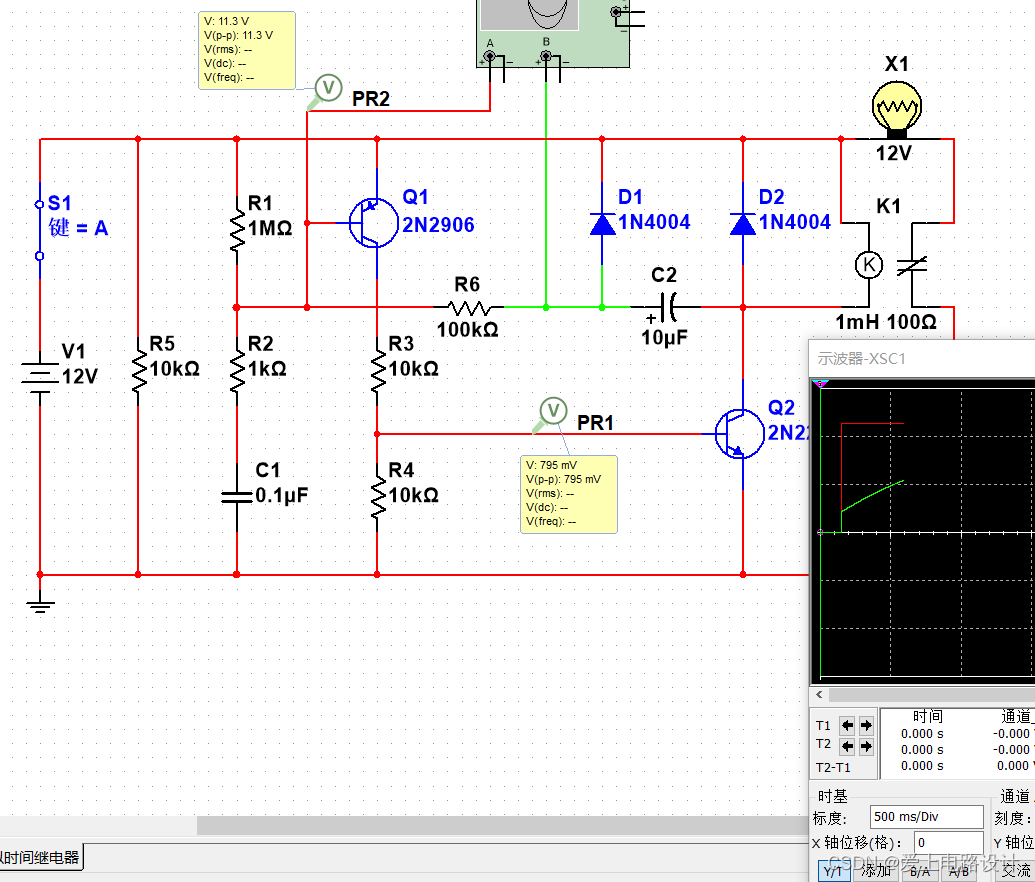The height and width of the screenshot is (882, 1035).
Task: Select B/A display mode button
Action: point(919,871)
